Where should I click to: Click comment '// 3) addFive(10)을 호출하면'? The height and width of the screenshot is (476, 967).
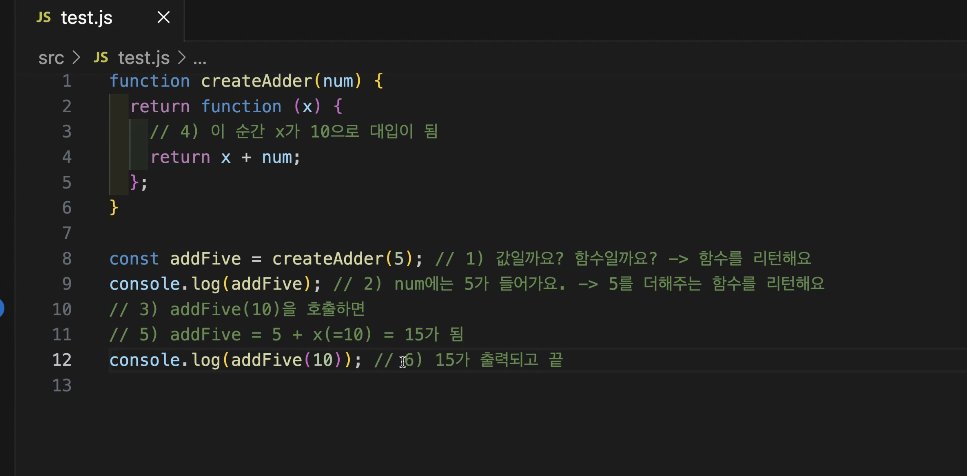click(237, 309)
